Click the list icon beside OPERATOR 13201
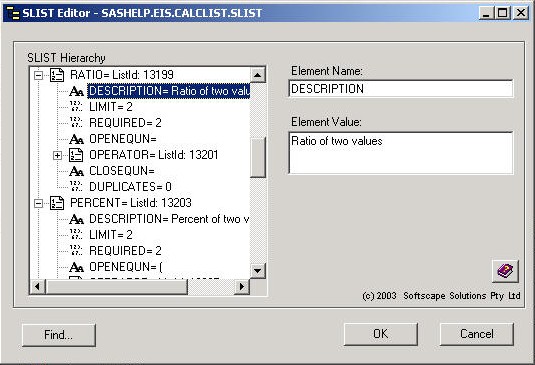Image resolution: width=535 pixels, height=365 pixels. click(x=76, y=155)
